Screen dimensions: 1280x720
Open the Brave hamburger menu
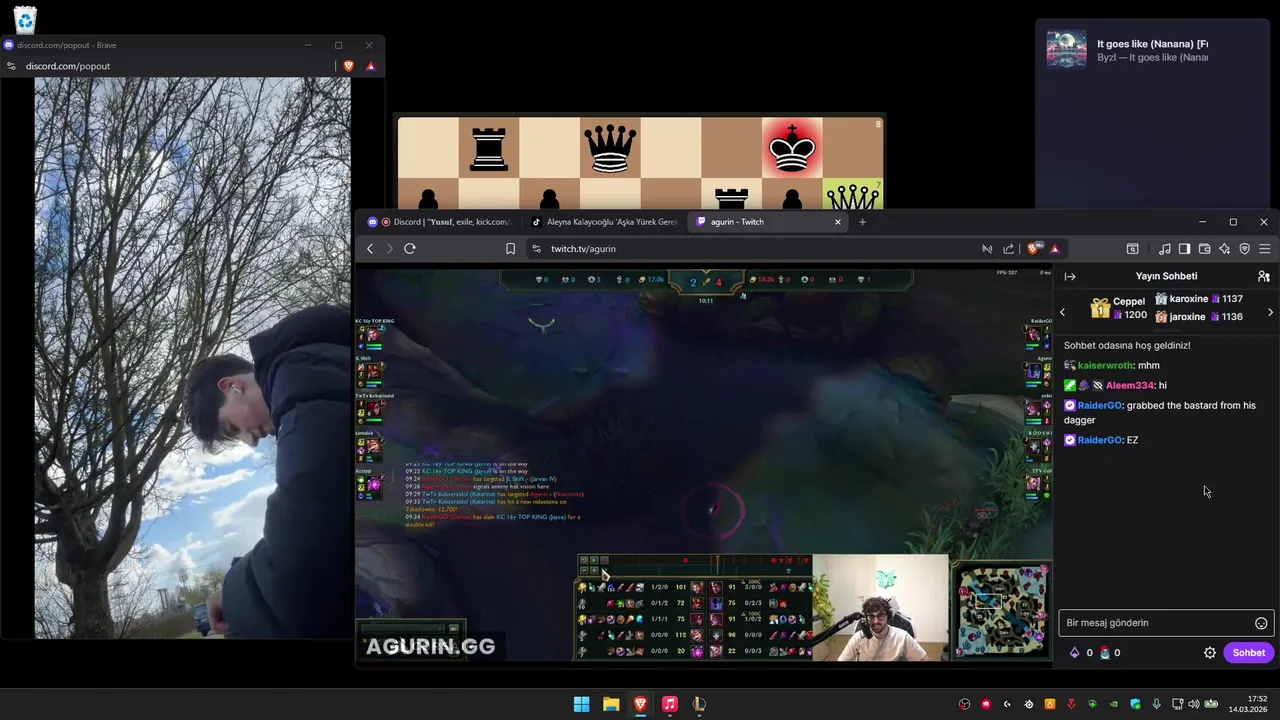click(1265, 249)
